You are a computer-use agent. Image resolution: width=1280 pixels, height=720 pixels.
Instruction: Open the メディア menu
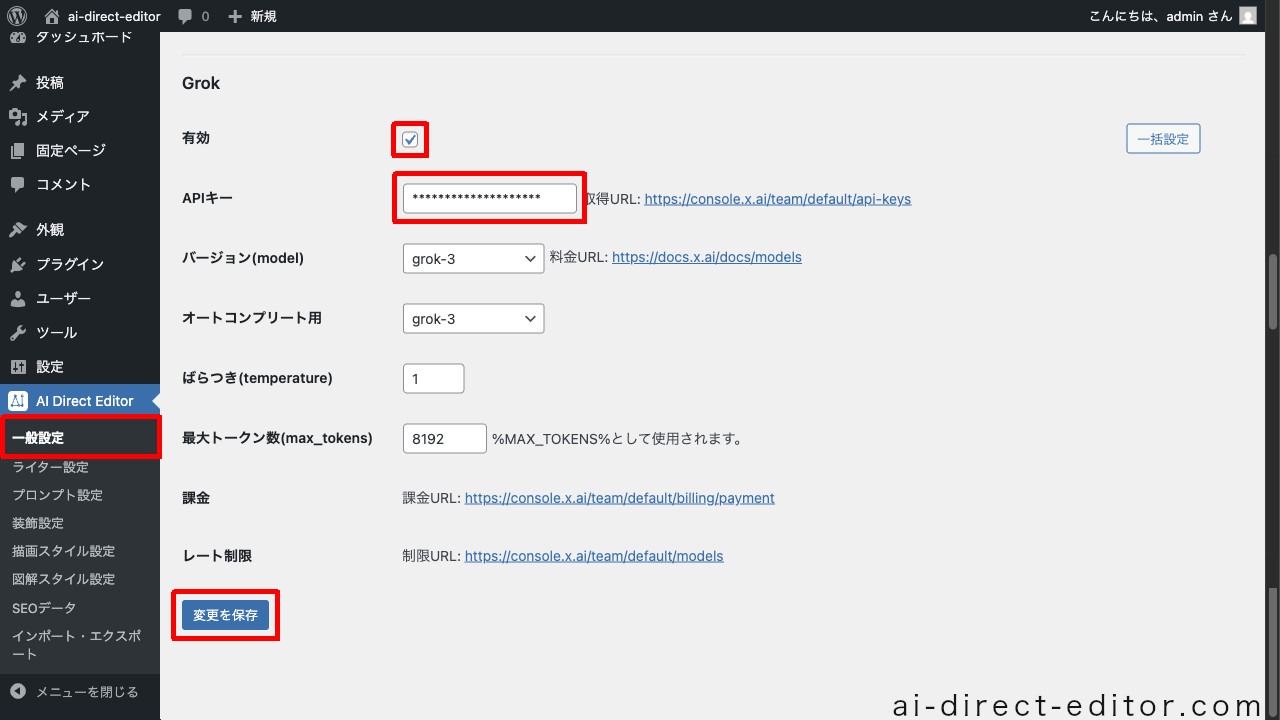pyautogui.click(x=80, y=117)
